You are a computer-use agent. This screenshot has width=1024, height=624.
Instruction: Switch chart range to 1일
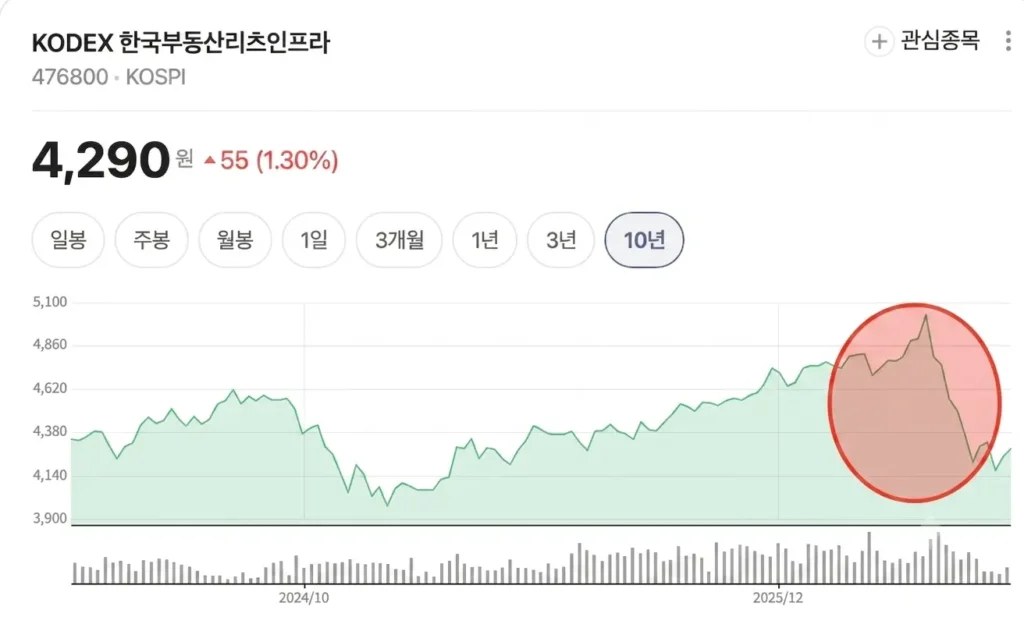click(313, 240)
